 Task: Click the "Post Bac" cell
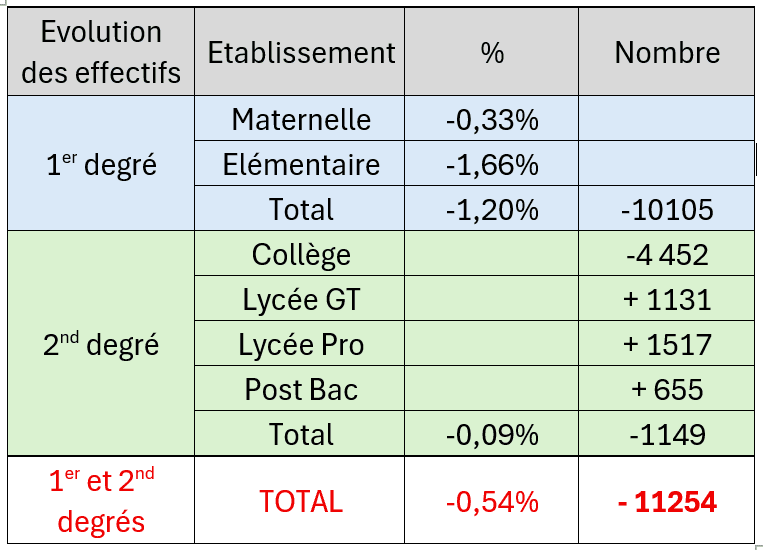pyautogui.click(x=301, y=389)
